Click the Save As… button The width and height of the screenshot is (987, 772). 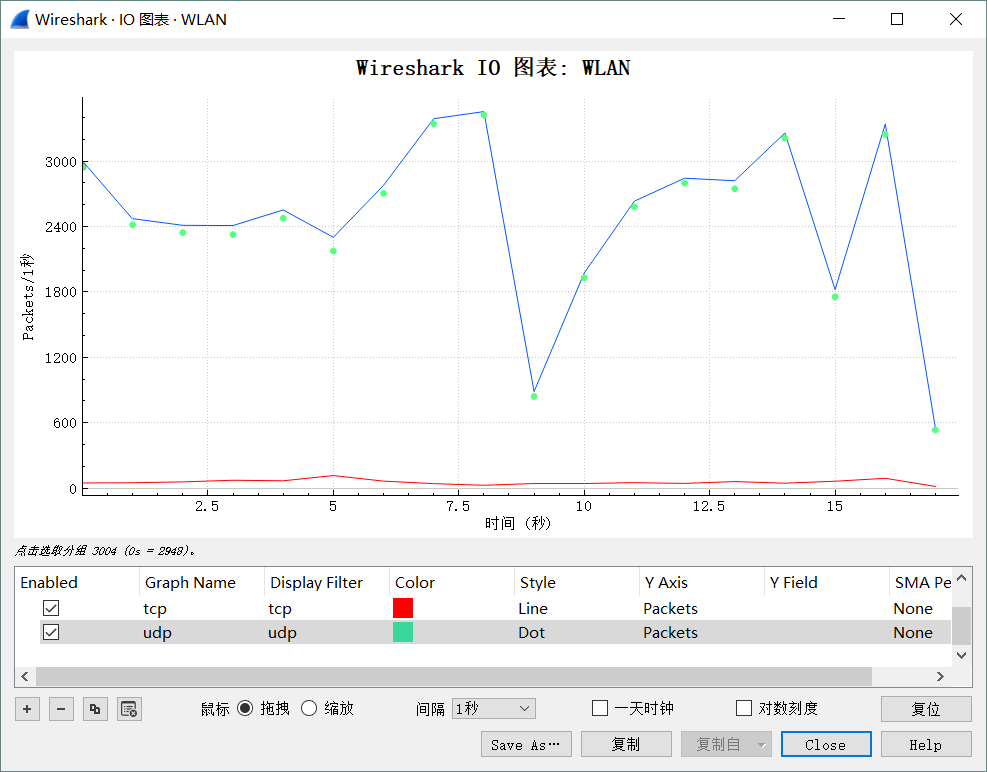click(526, 744)
